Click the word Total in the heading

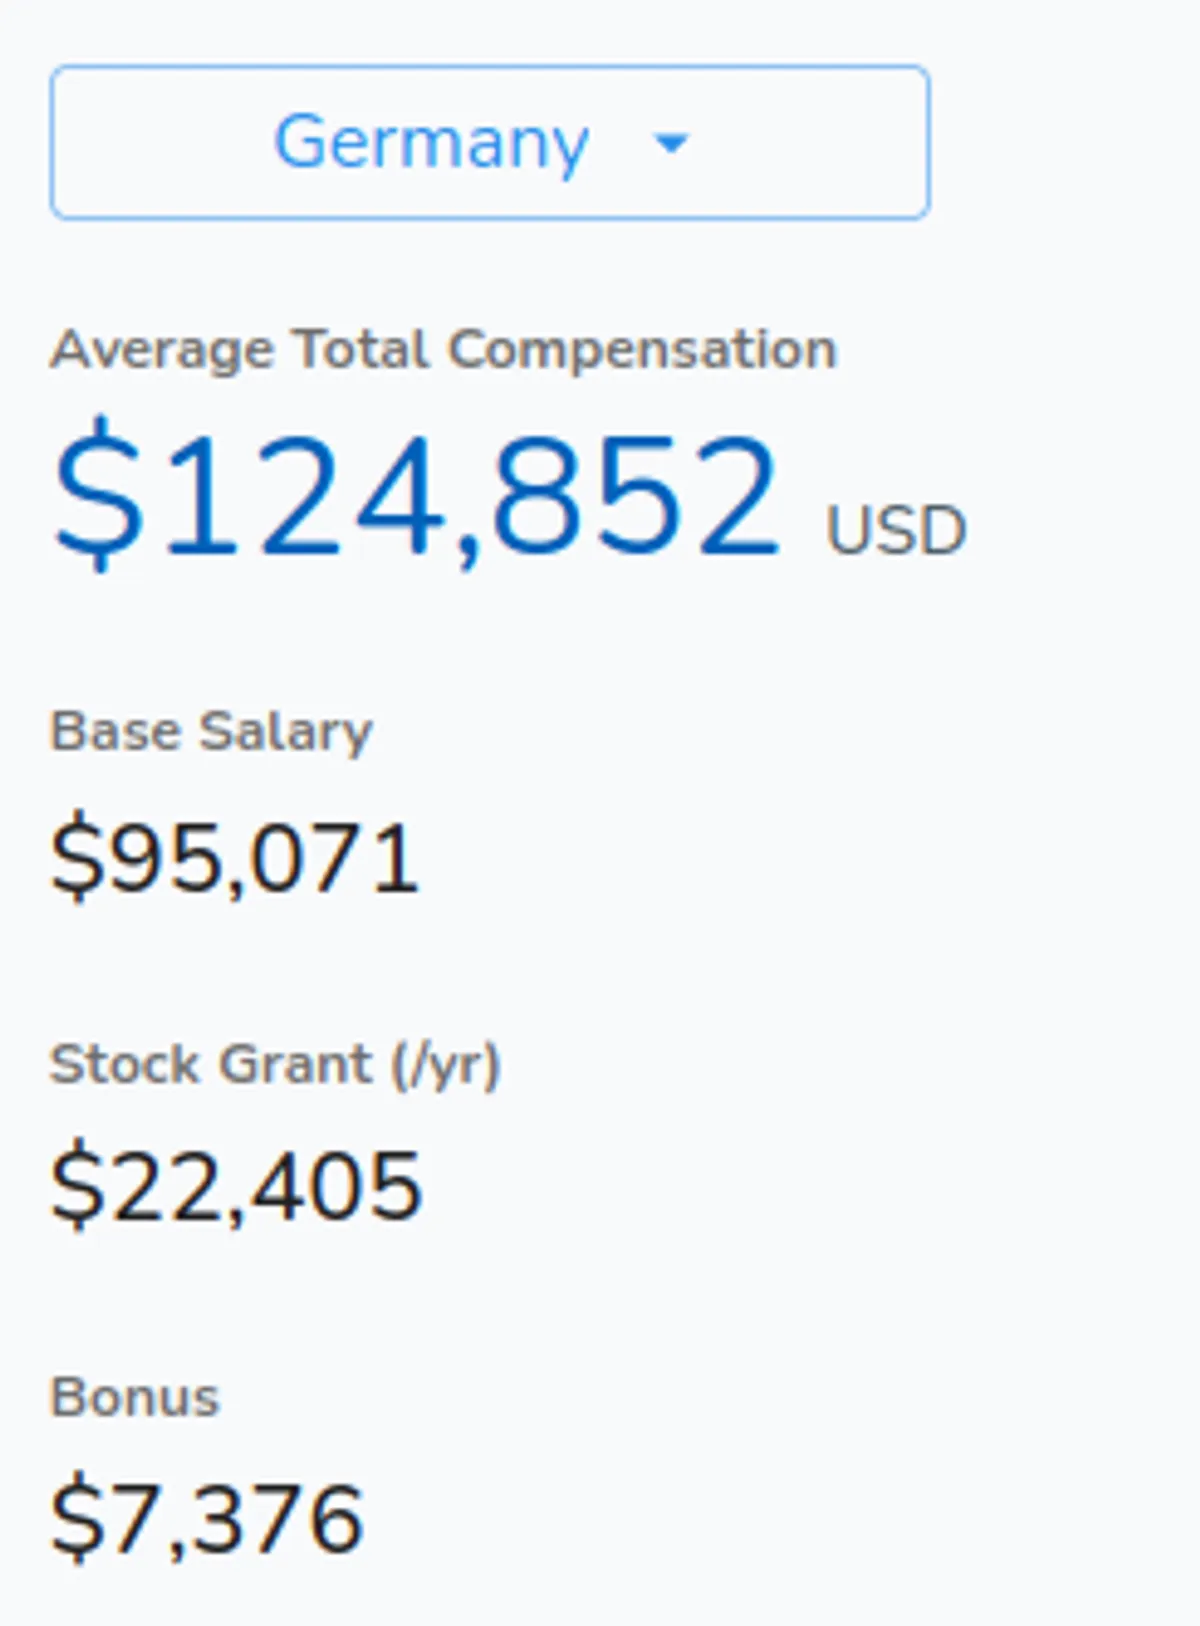tap(360, 350)
